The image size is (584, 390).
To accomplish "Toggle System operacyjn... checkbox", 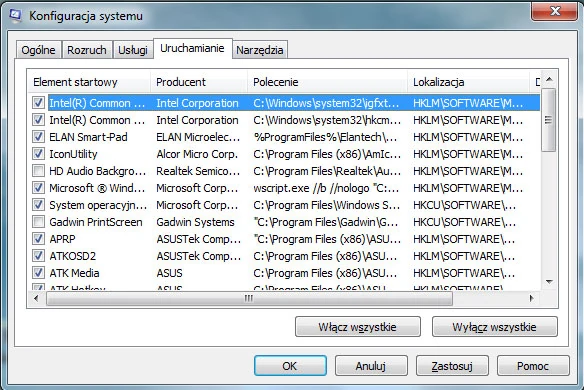I will [x=38, y=204].
